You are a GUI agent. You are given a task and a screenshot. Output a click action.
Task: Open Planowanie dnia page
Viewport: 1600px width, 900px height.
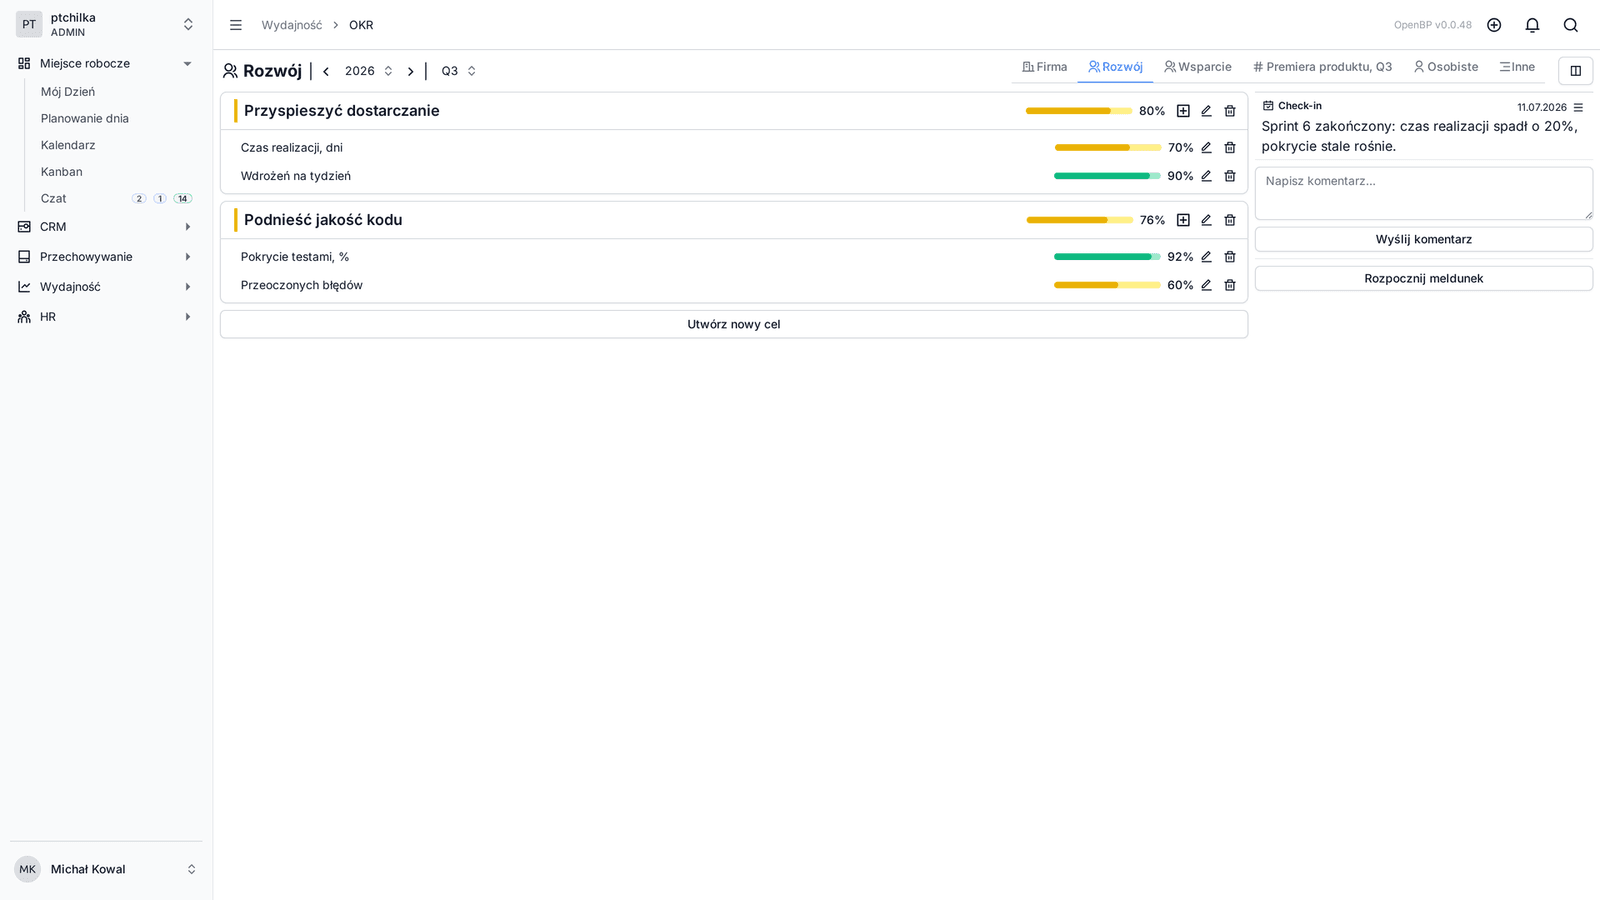(85, 118)
